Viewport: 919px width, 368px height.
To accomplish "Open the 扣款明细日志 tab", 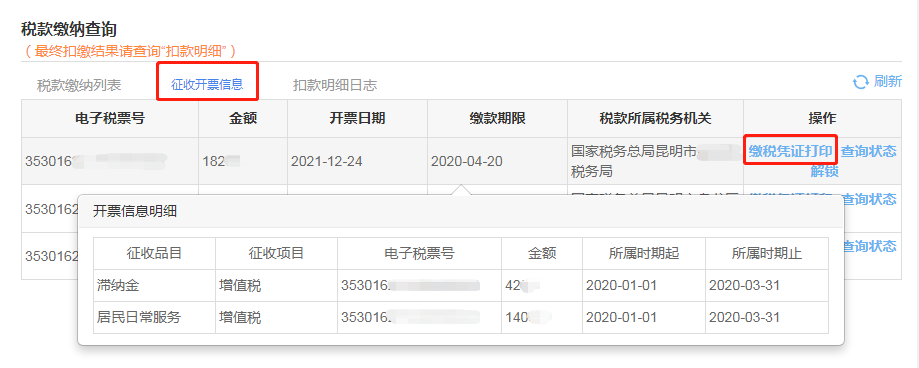I will click(335, 86).
